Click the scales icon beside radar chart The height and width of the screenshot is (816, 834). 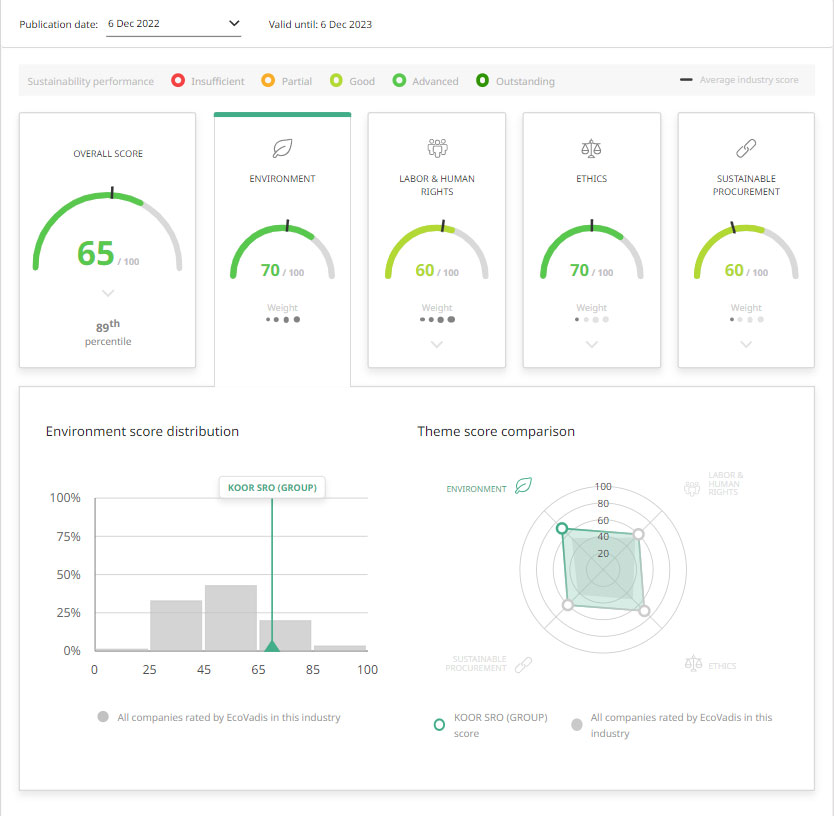click(693, 663)
